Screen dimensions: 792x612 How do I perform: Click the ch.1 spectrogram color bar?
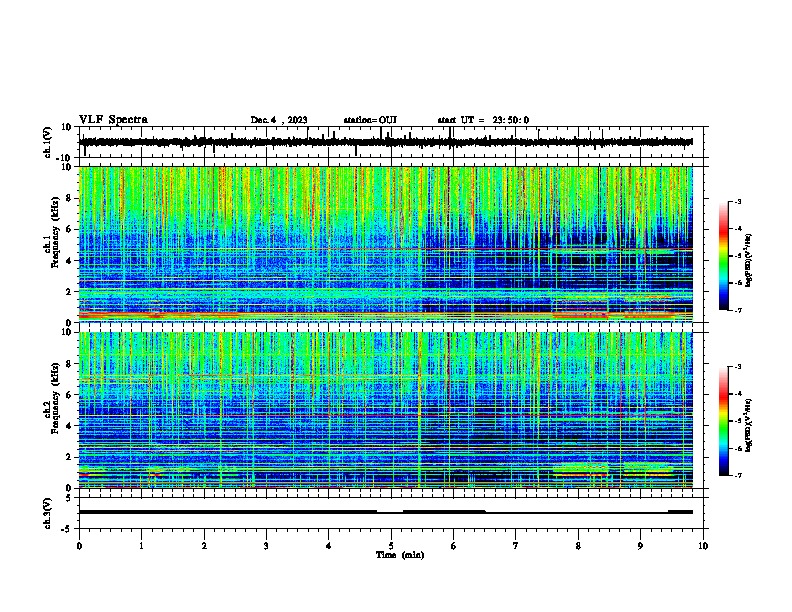click(724, 256)
